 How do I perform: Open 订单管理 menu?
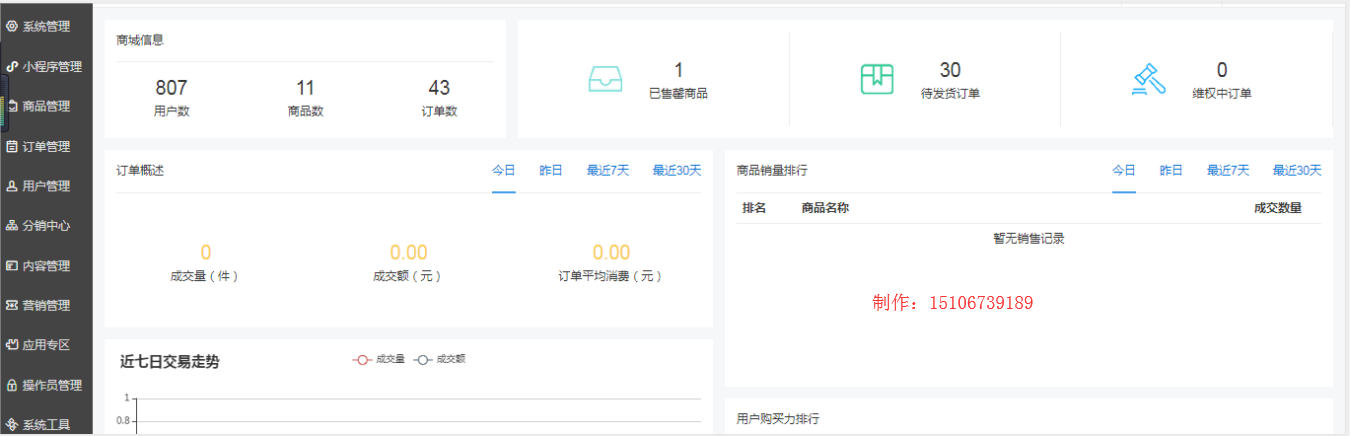pos(46,146)
